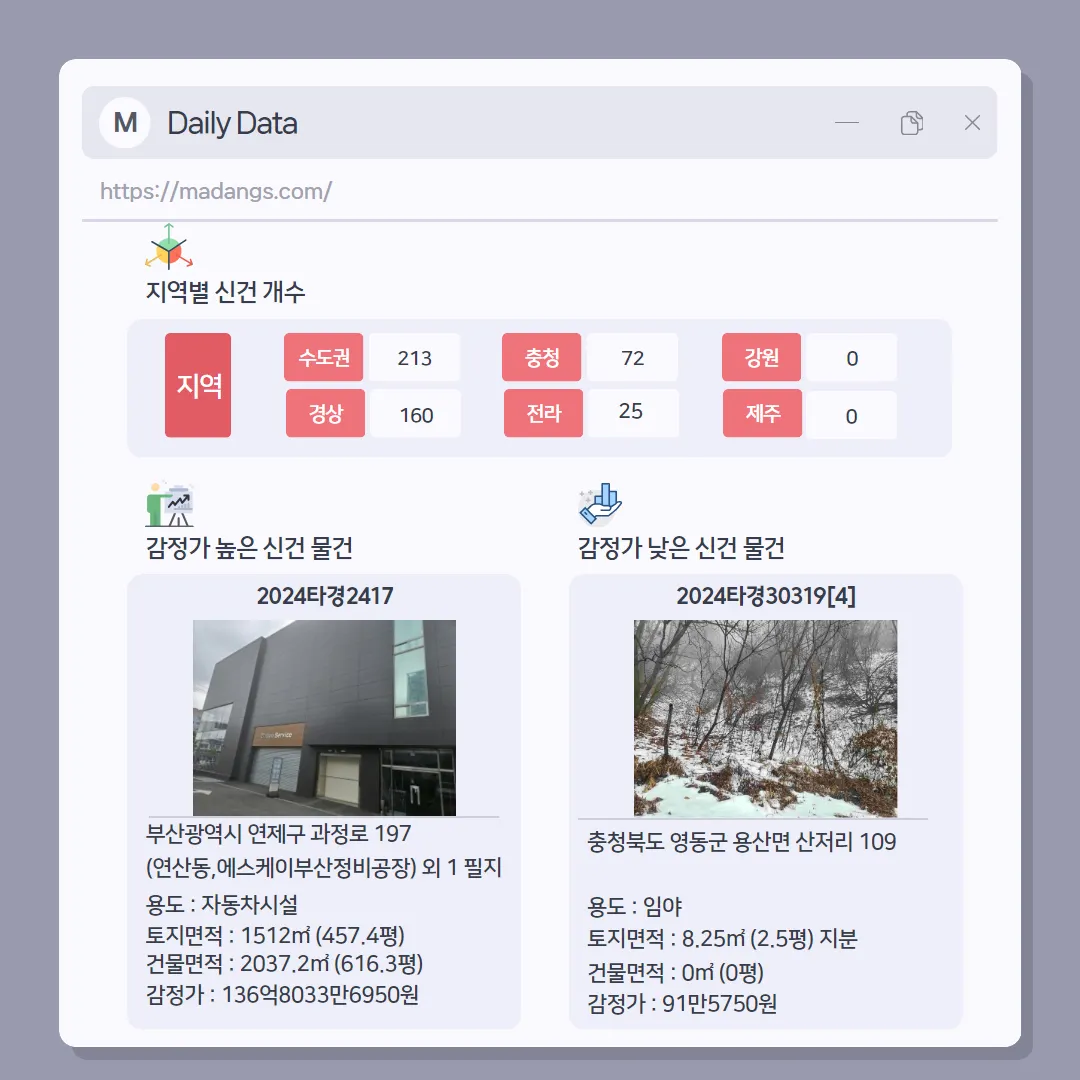Image resolution: width=1080 pixels, height=1080 pixels.
Task: Open the https://madangs.com/ link
Action: 216,191
